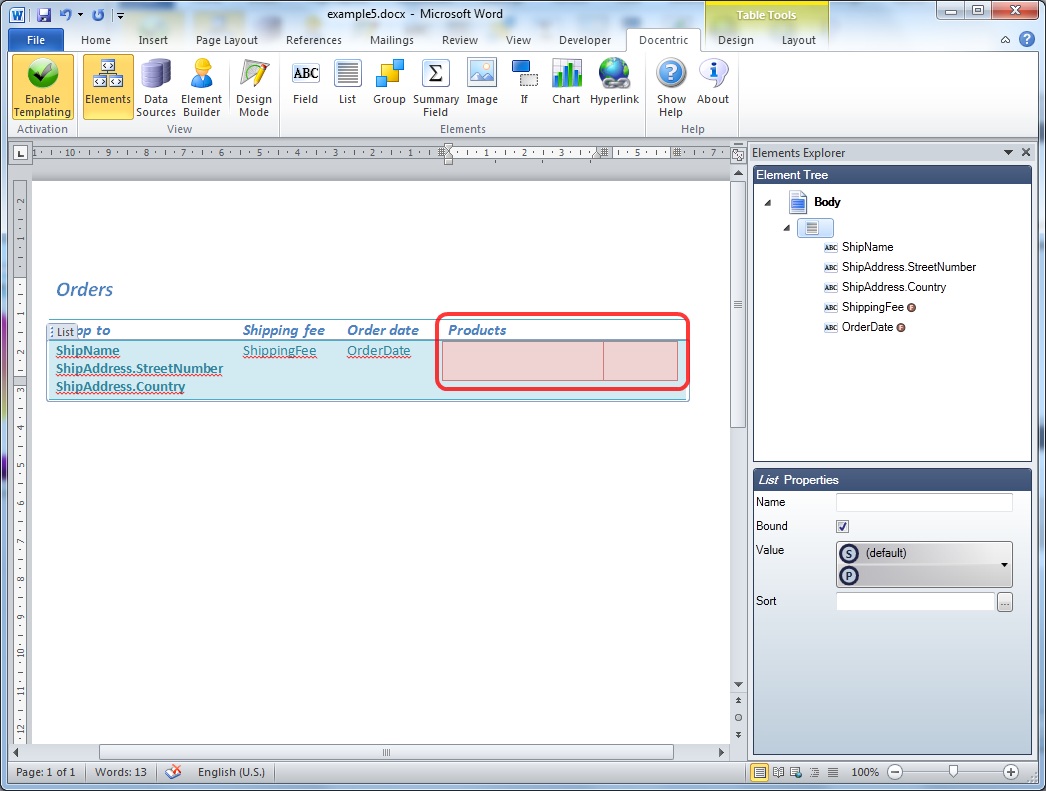Open the Value dropdown in List Properties
The image size is (1046, 791).
[1004, 563]
